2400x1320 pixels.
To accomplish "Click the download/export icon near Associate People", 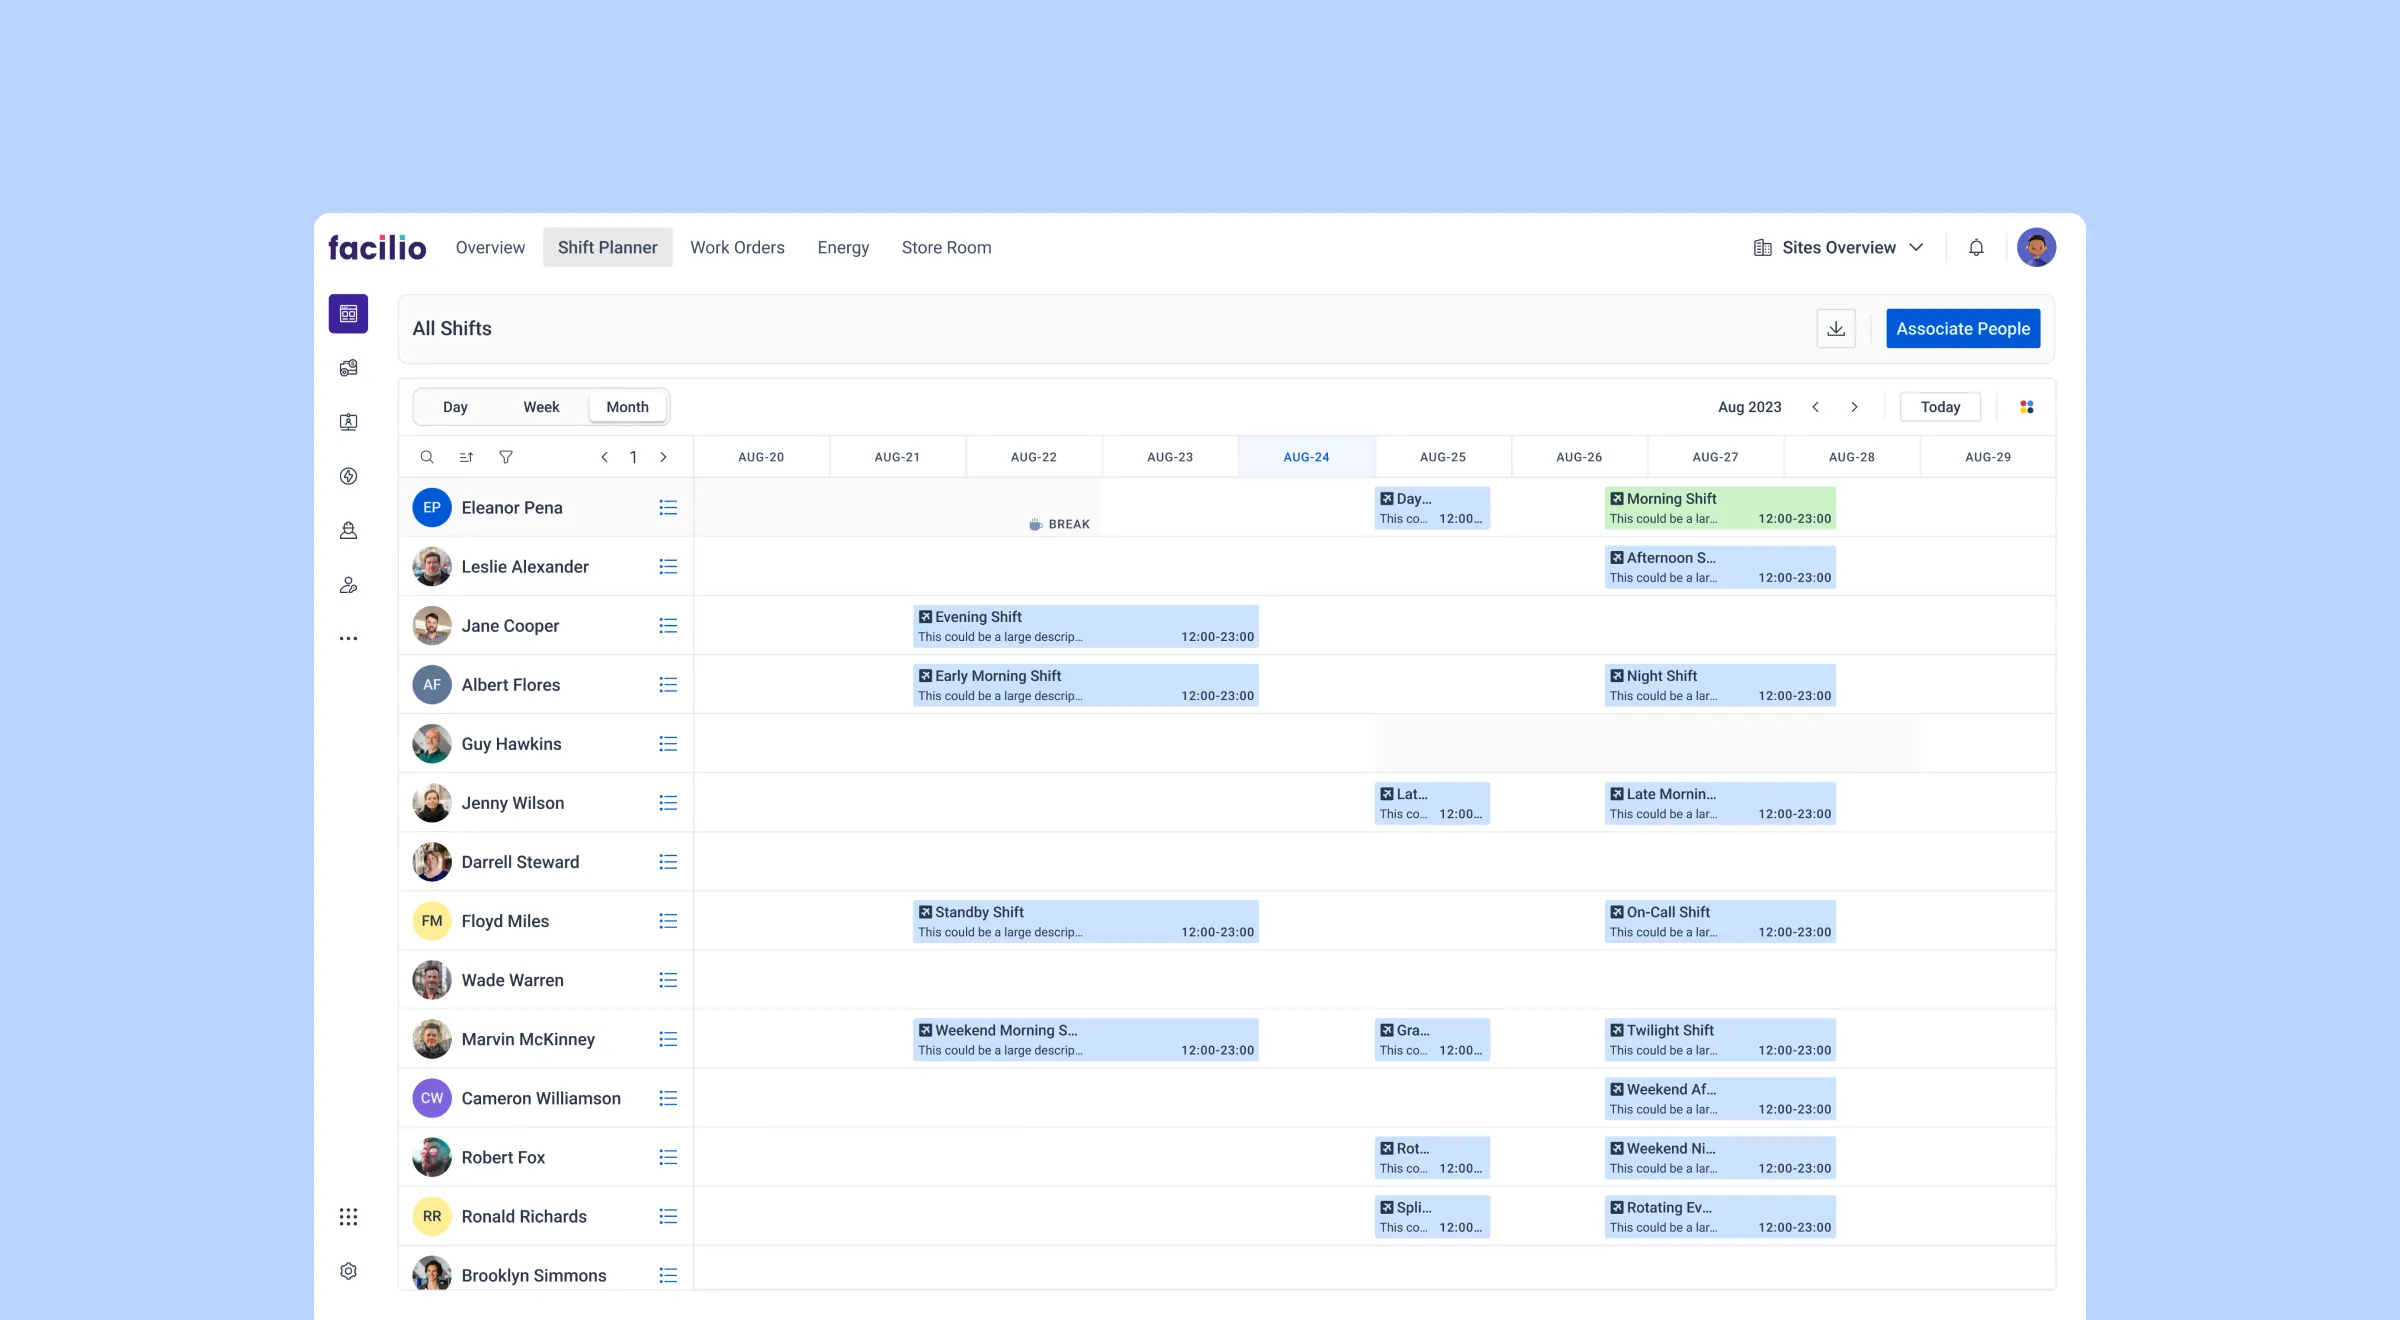I will [x=1835, y=328].
